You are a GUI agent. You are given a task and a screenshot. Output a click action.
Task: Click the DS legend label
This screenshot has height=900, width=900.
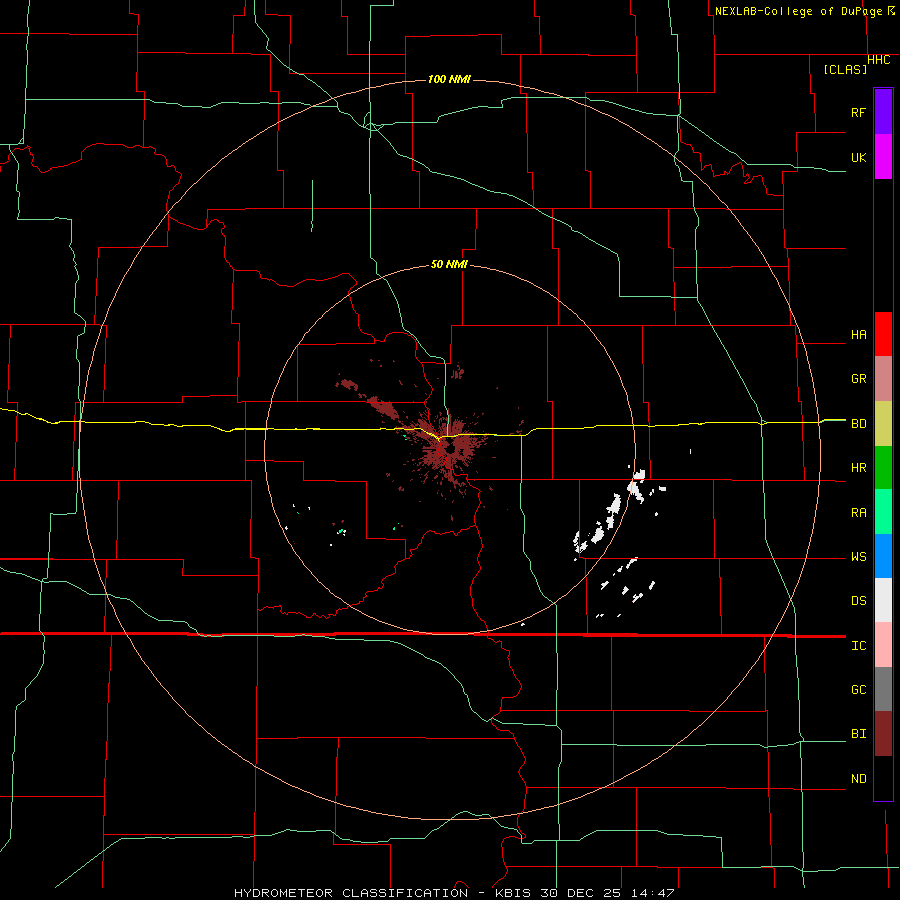point(858,601)
